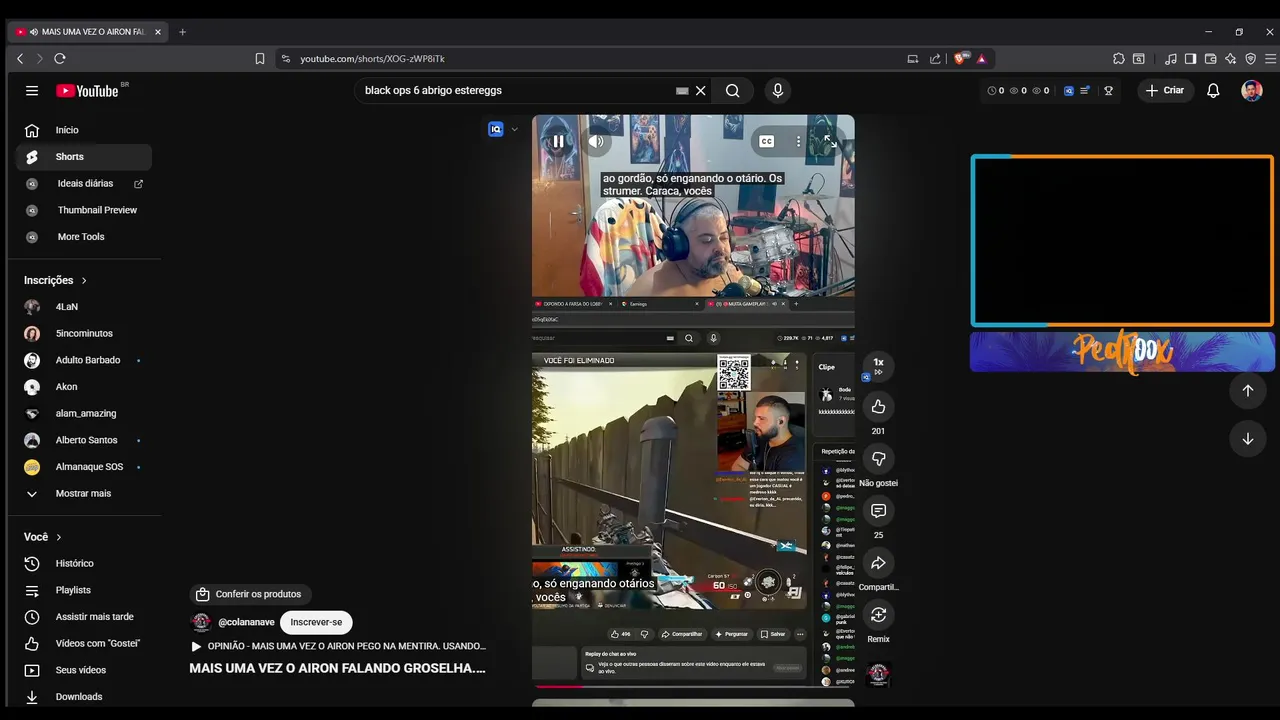Open the YouTube hamburger guide menu
Viewport: 1280px width, 720px height.
(32, 90)
